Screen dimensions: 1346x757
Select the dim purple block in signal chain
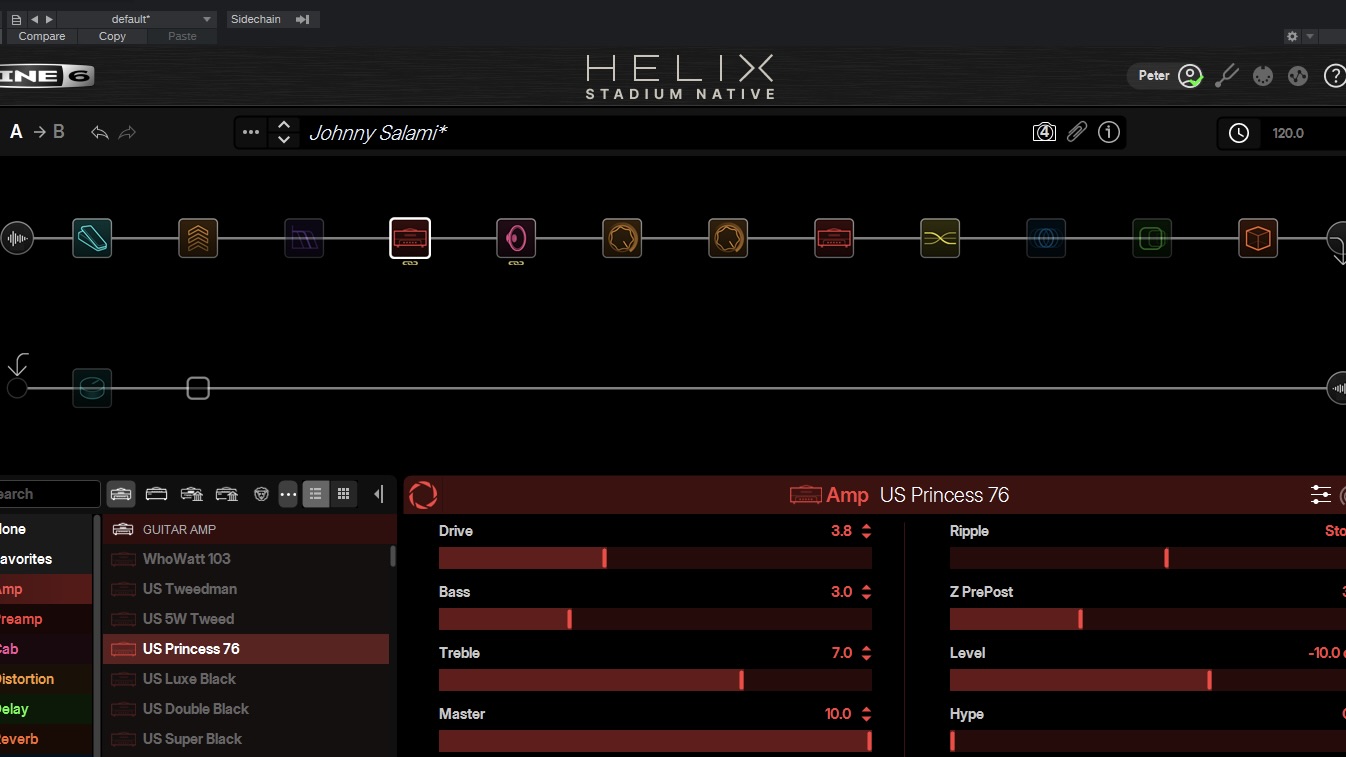(304, 238)
